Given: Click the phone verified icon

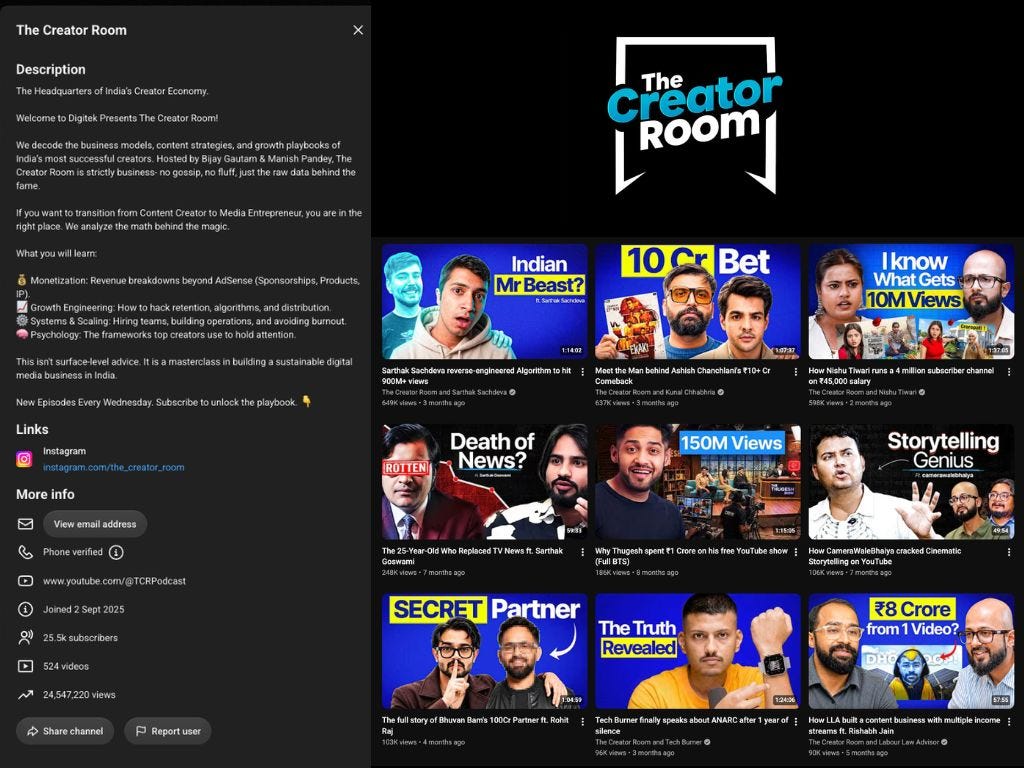Looking at the screenshot, I should [x=25, y=552].
